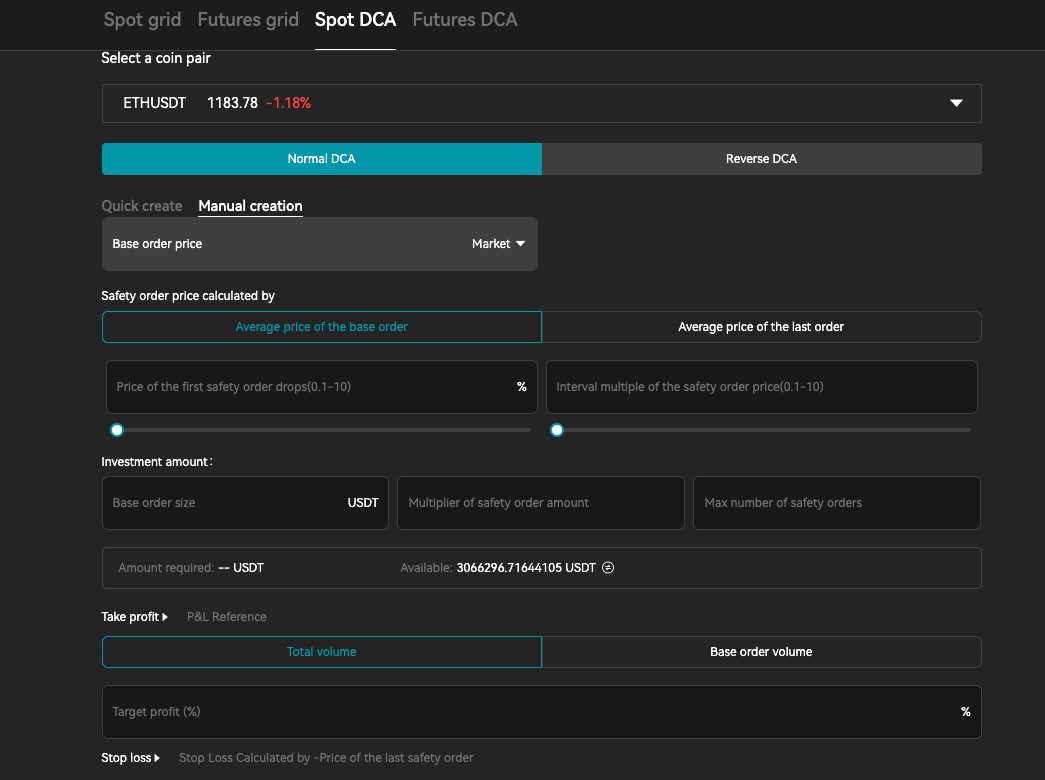The height and width of the screenshot is (780, 1045).
Task: Click the transfer icon beside available USDT
Action: point(608,568)
